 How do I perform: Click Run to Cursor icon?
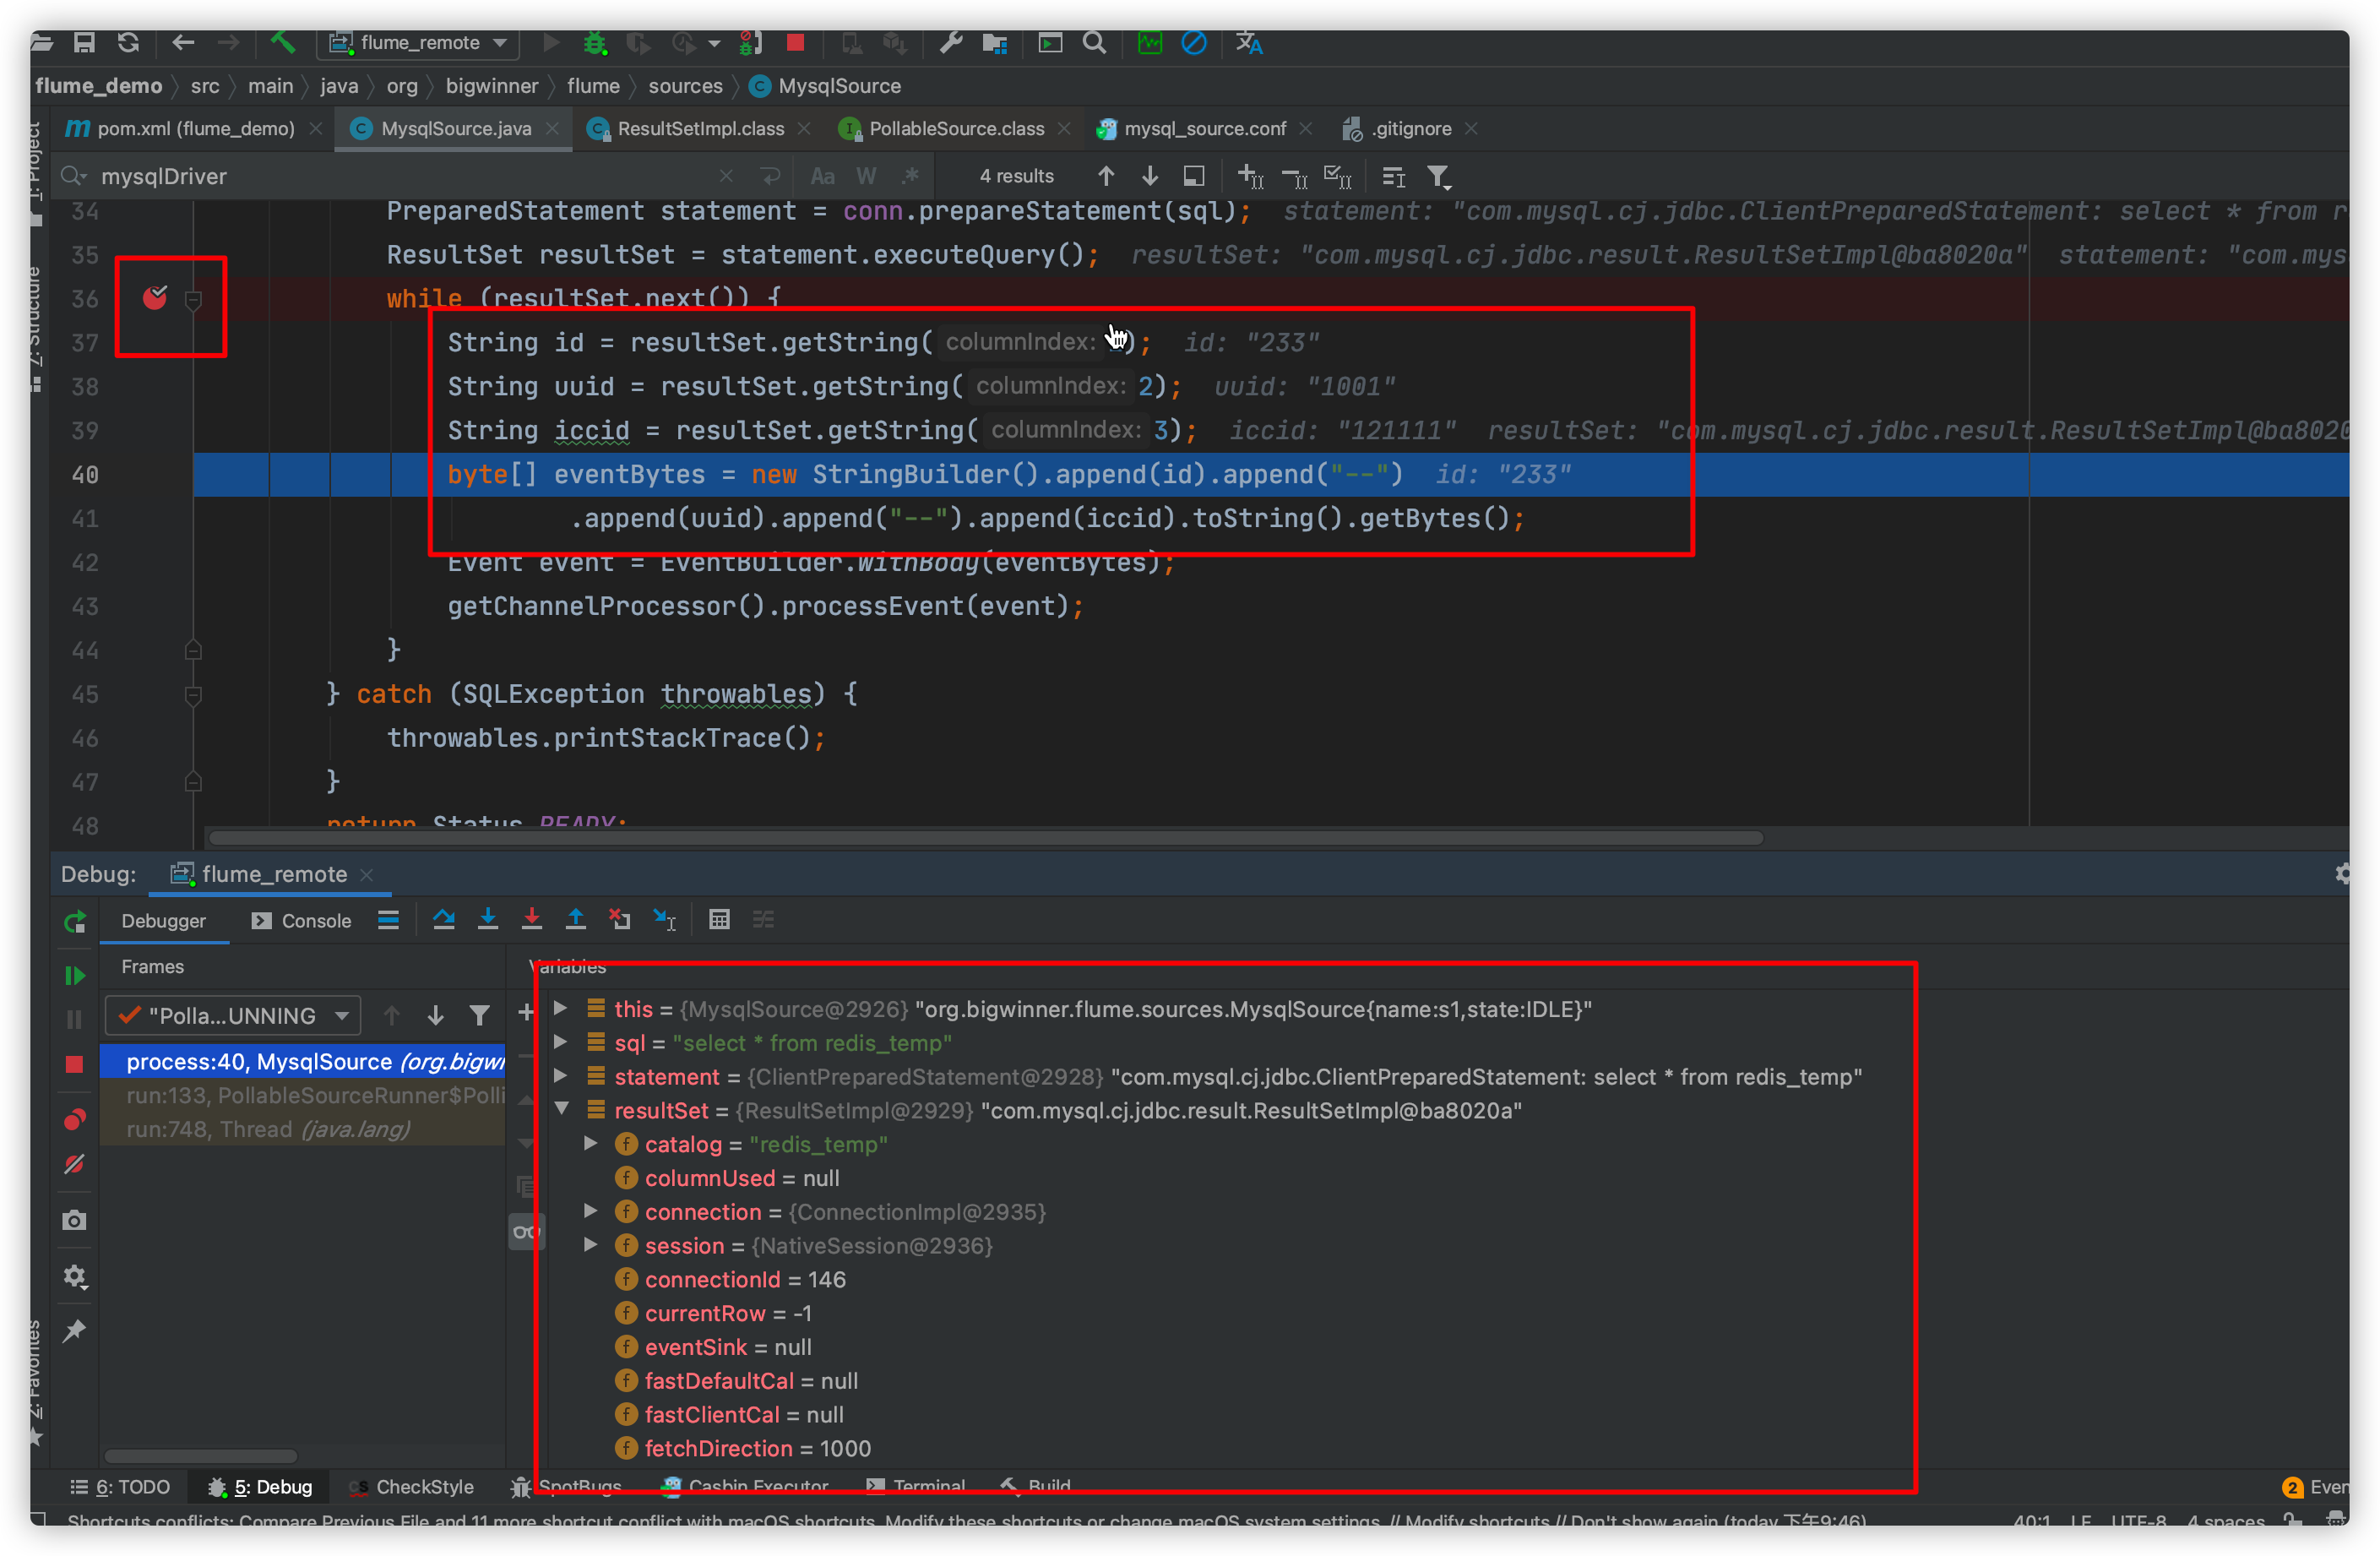click(664, 919)
